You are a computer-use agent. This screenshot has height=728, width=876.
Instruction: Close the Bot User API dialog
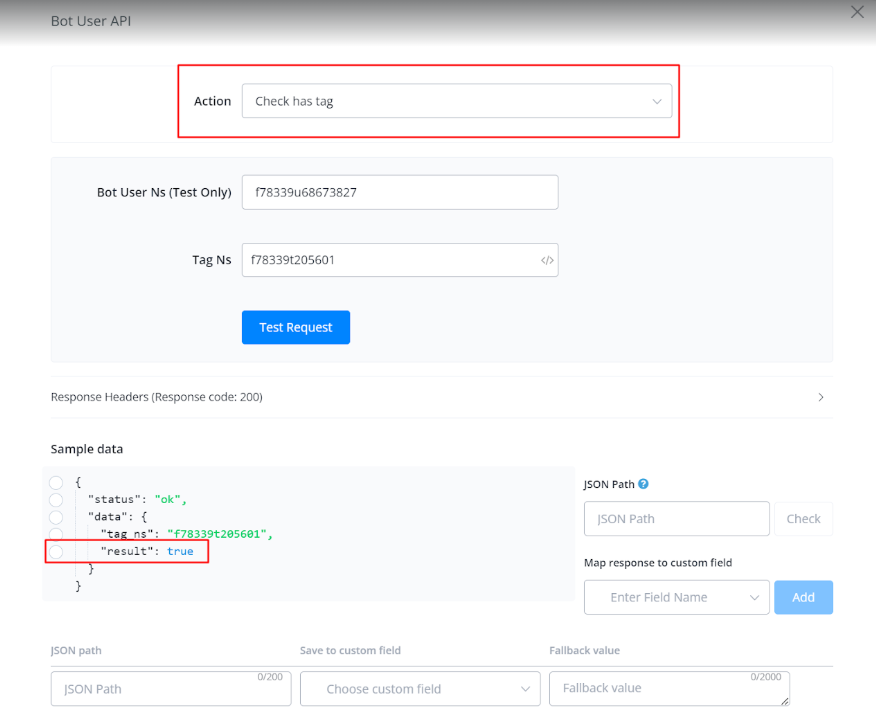857,13
